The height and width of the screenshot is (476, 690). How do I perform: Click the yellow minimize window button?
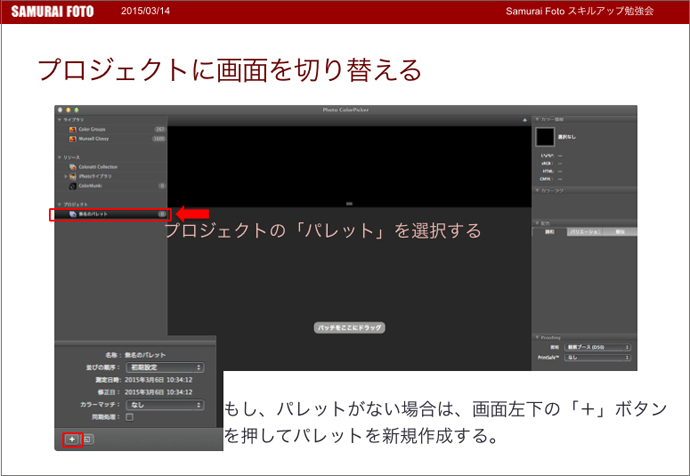pyautogui.click(x=68, y=110)
